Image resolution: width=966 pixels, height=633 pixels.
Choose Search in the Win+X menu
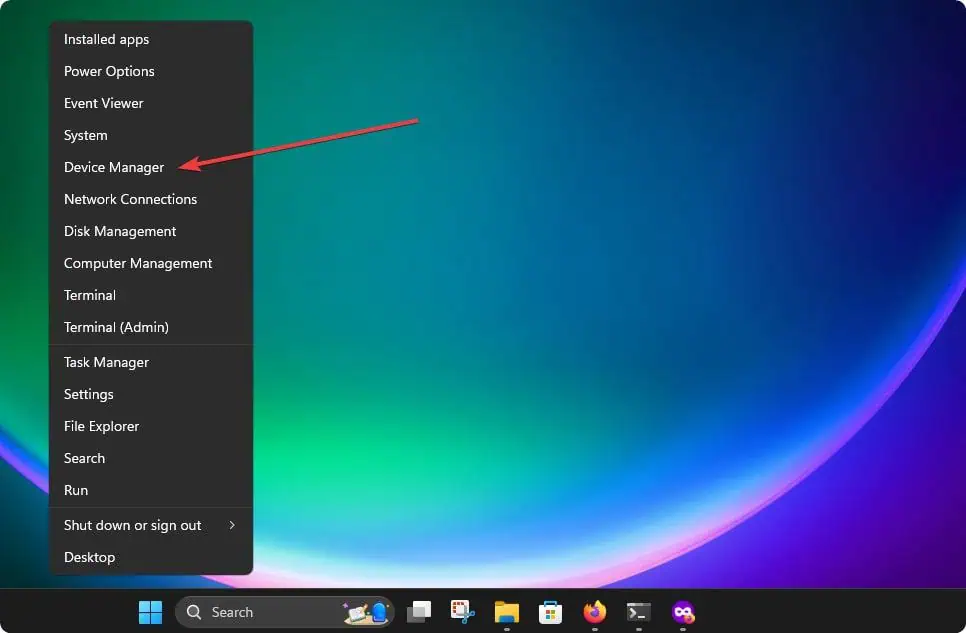(151, 459)
